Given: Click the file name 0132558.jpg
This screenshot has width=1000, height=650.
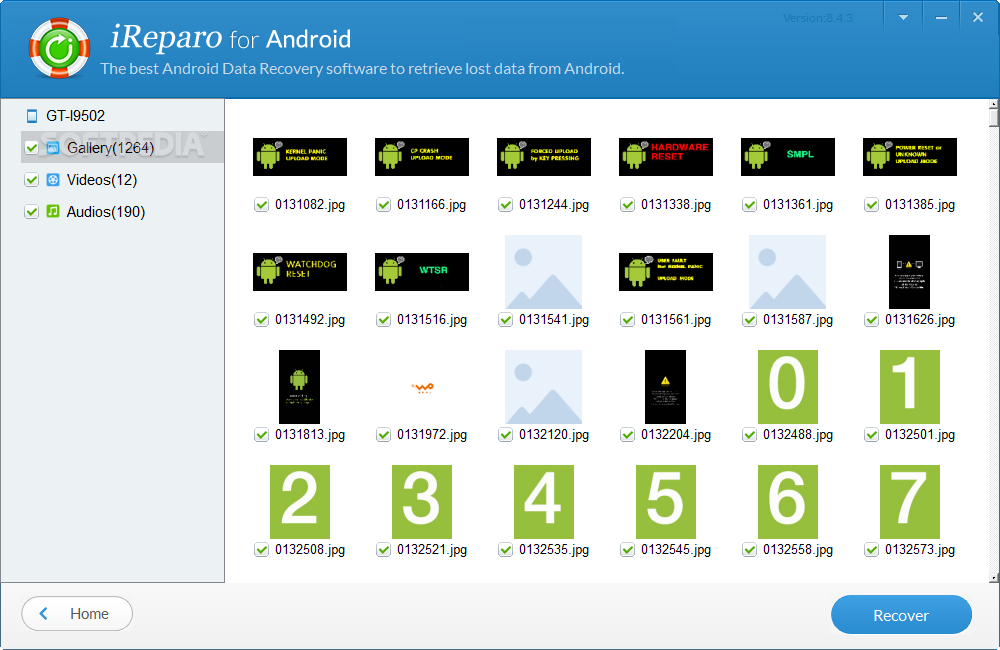Looking at the screenshot, I should pyautogui.click(x=798, y=549).
